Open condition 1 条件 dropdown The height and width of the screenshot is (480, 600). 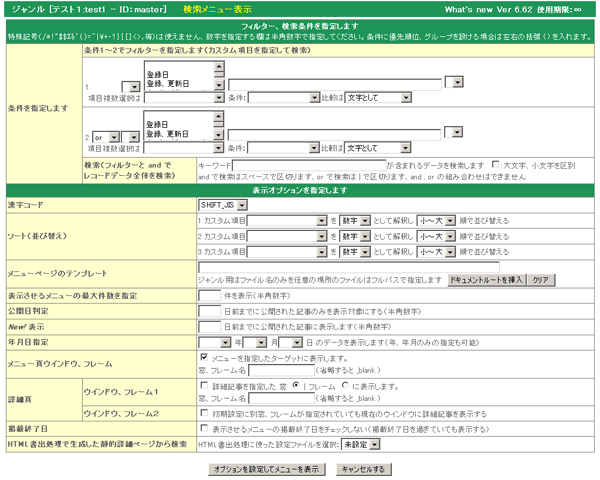[x=284, y=98]
